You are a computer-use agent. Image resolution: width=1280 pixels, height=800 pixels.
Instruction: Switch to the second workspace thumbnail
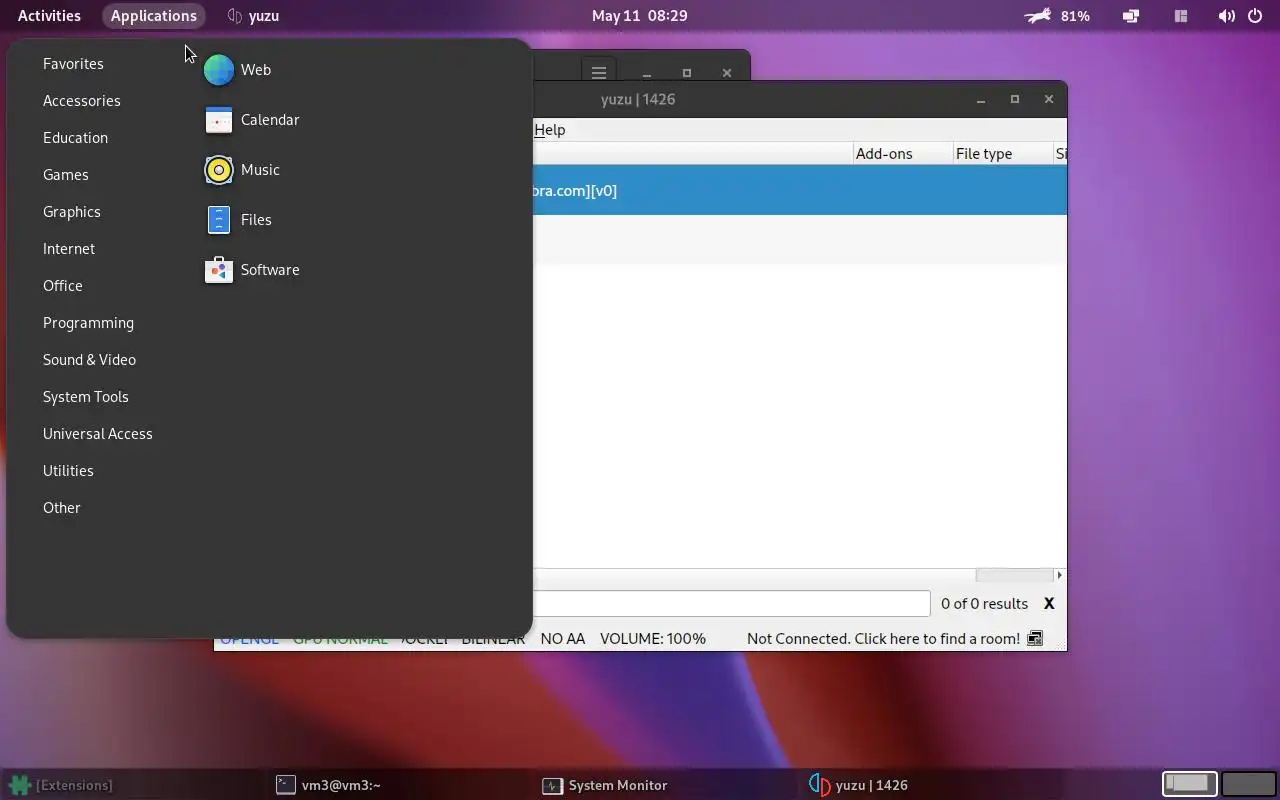click(1249, 784)
